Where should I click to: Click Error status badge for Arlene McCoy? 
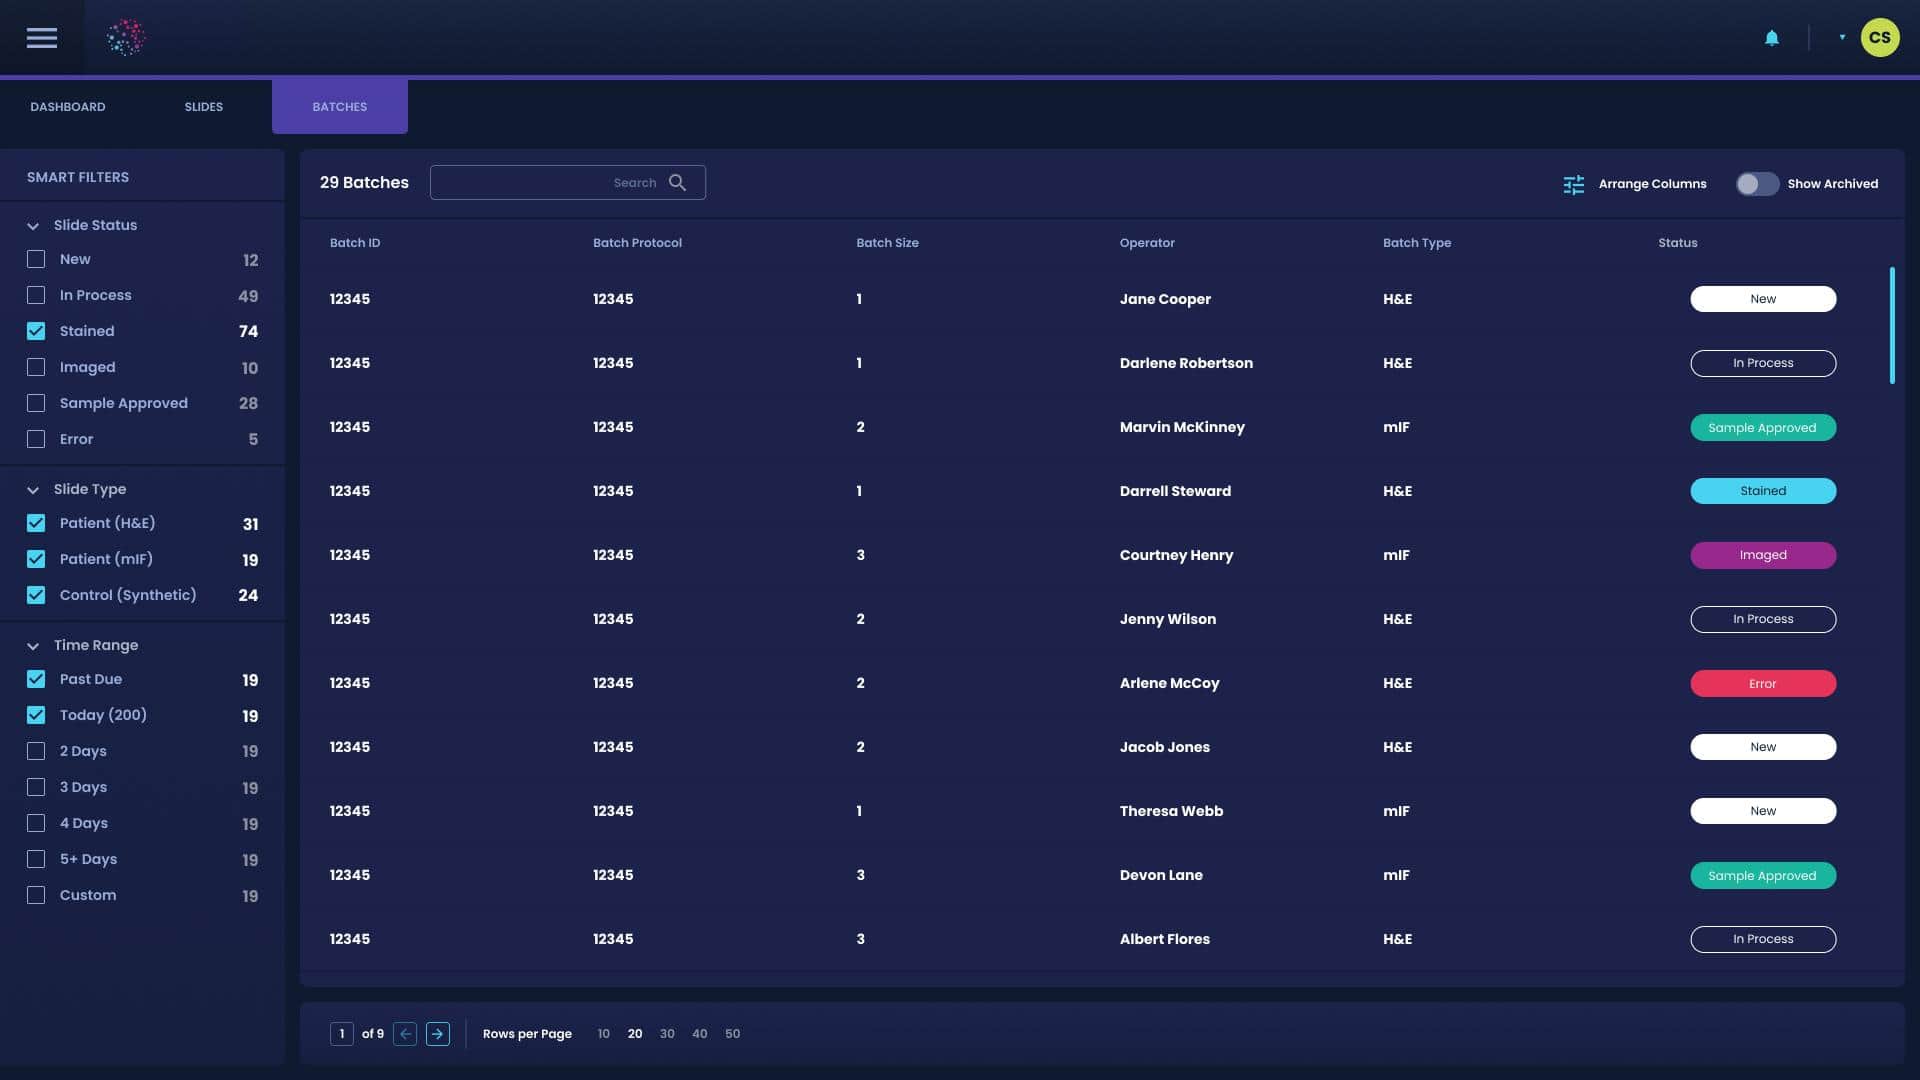[x=1762, y=684]
